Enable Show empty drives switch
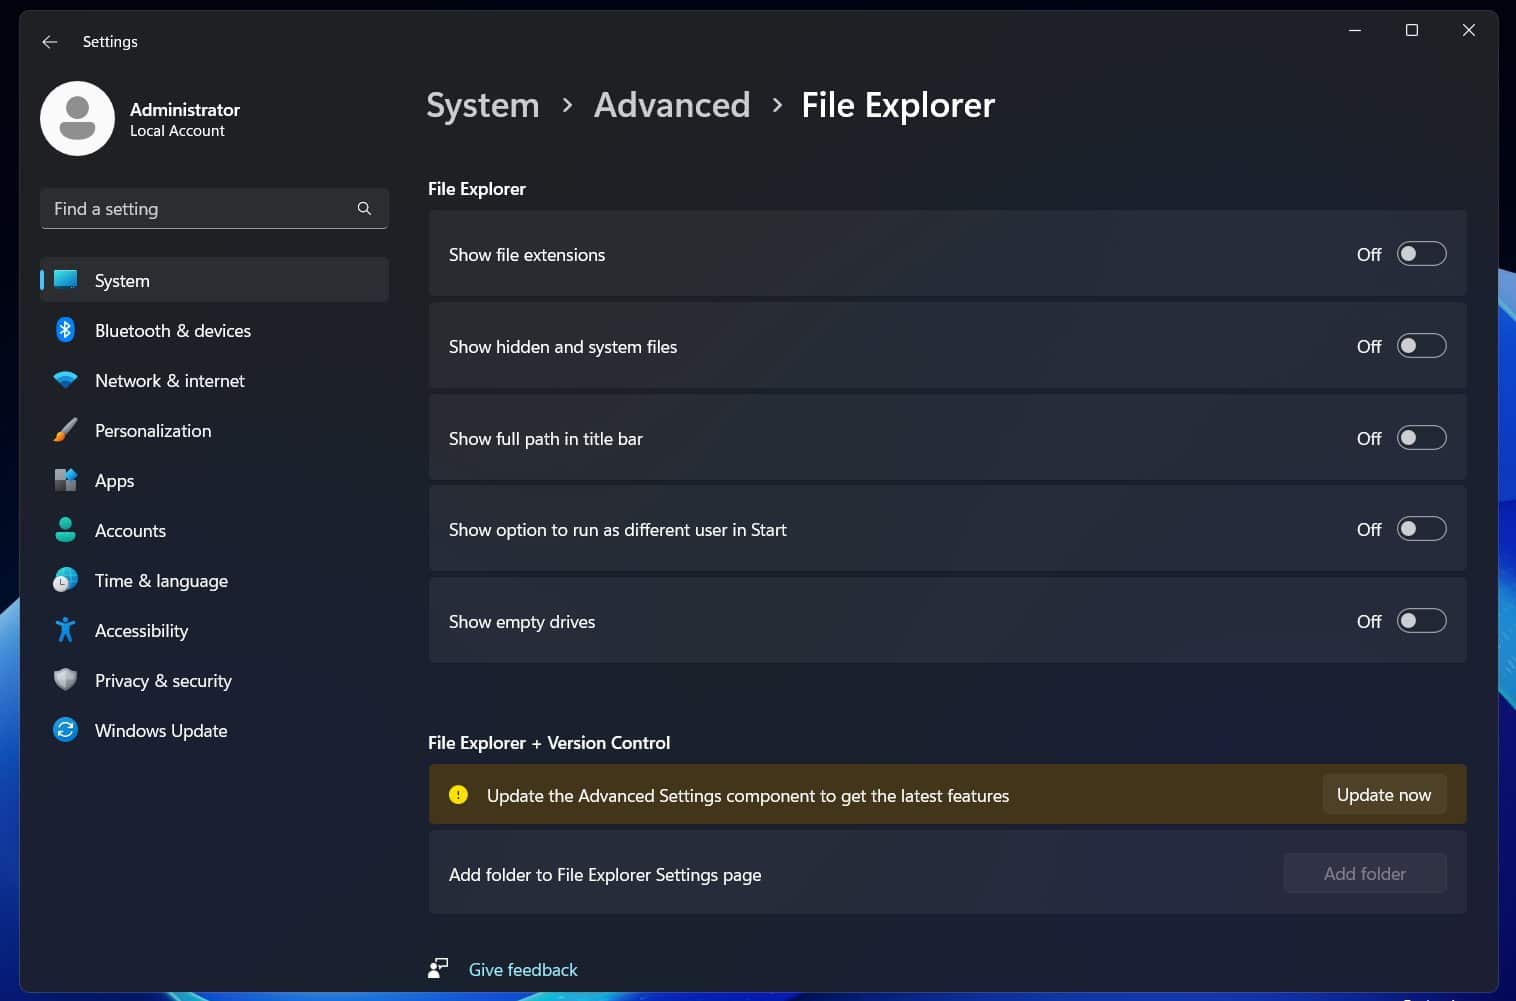The width and height of the screenshot is (1516, 1001). (1420, 621)
